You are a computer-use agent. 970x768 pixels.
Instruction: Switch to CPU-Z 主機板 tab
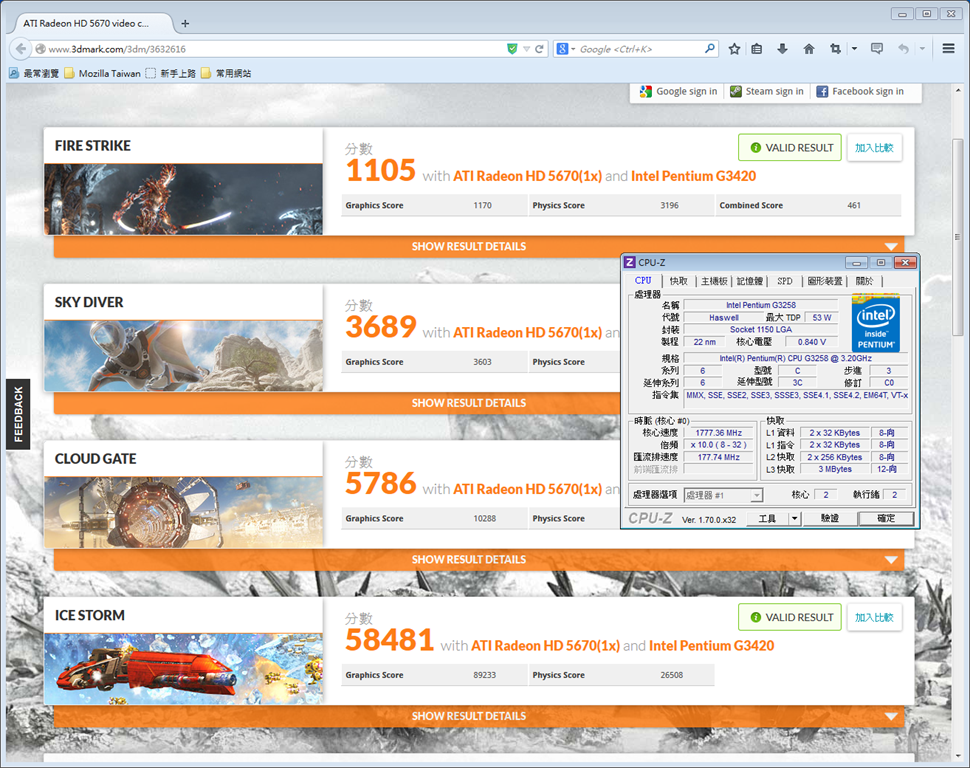(x=713, y=281)
